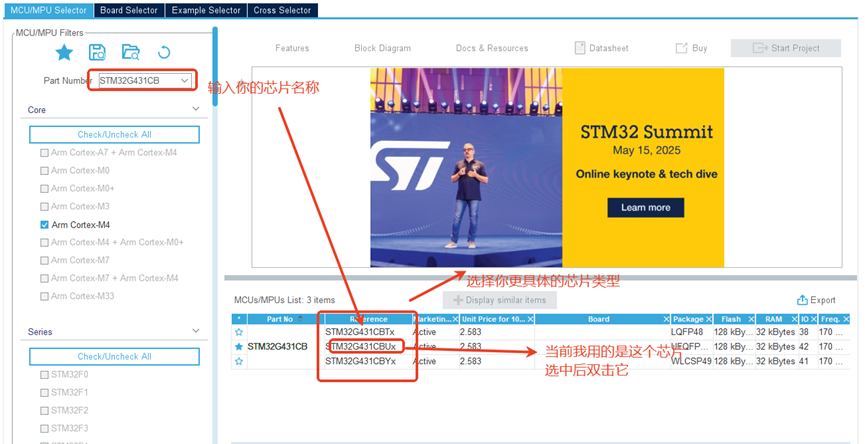Show favorite MCUs with the star icon
The image size is (865, 444).
[65, 52]
